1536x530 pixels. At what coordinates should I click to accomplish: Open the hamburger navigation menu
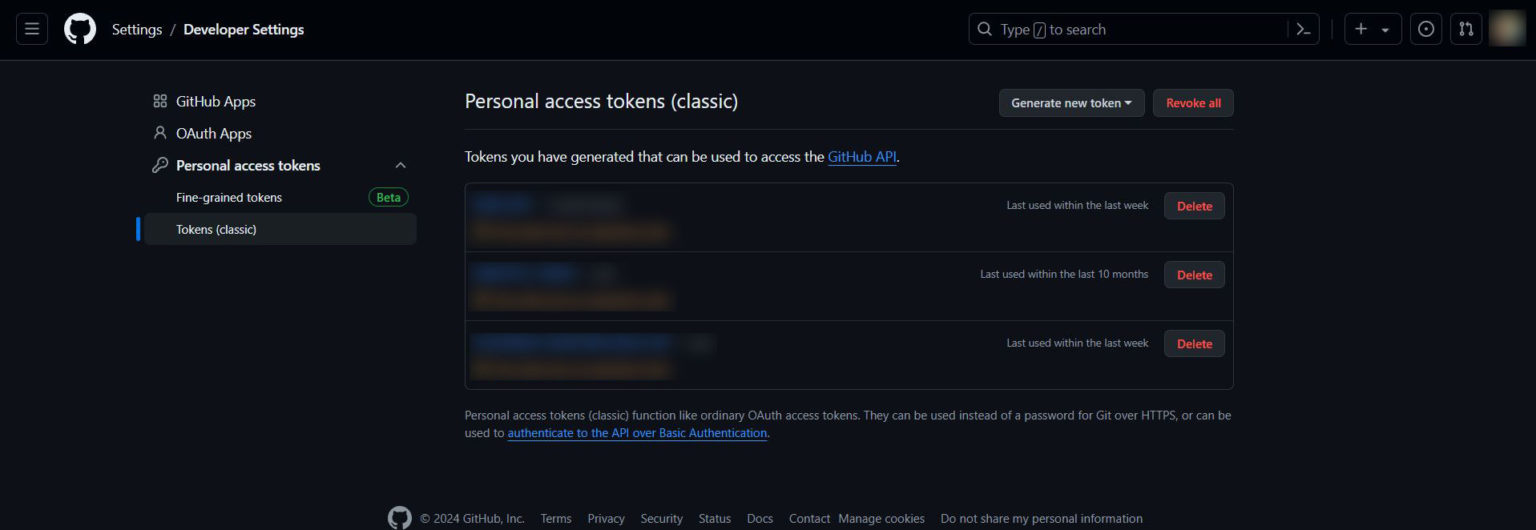32,29
